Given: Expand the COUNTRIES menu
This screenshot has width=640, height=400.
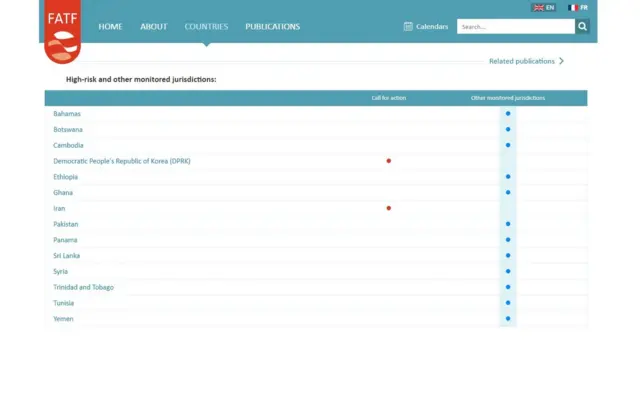Looking at the screenshot, I should pyautogui.click(x=206, y=27).
